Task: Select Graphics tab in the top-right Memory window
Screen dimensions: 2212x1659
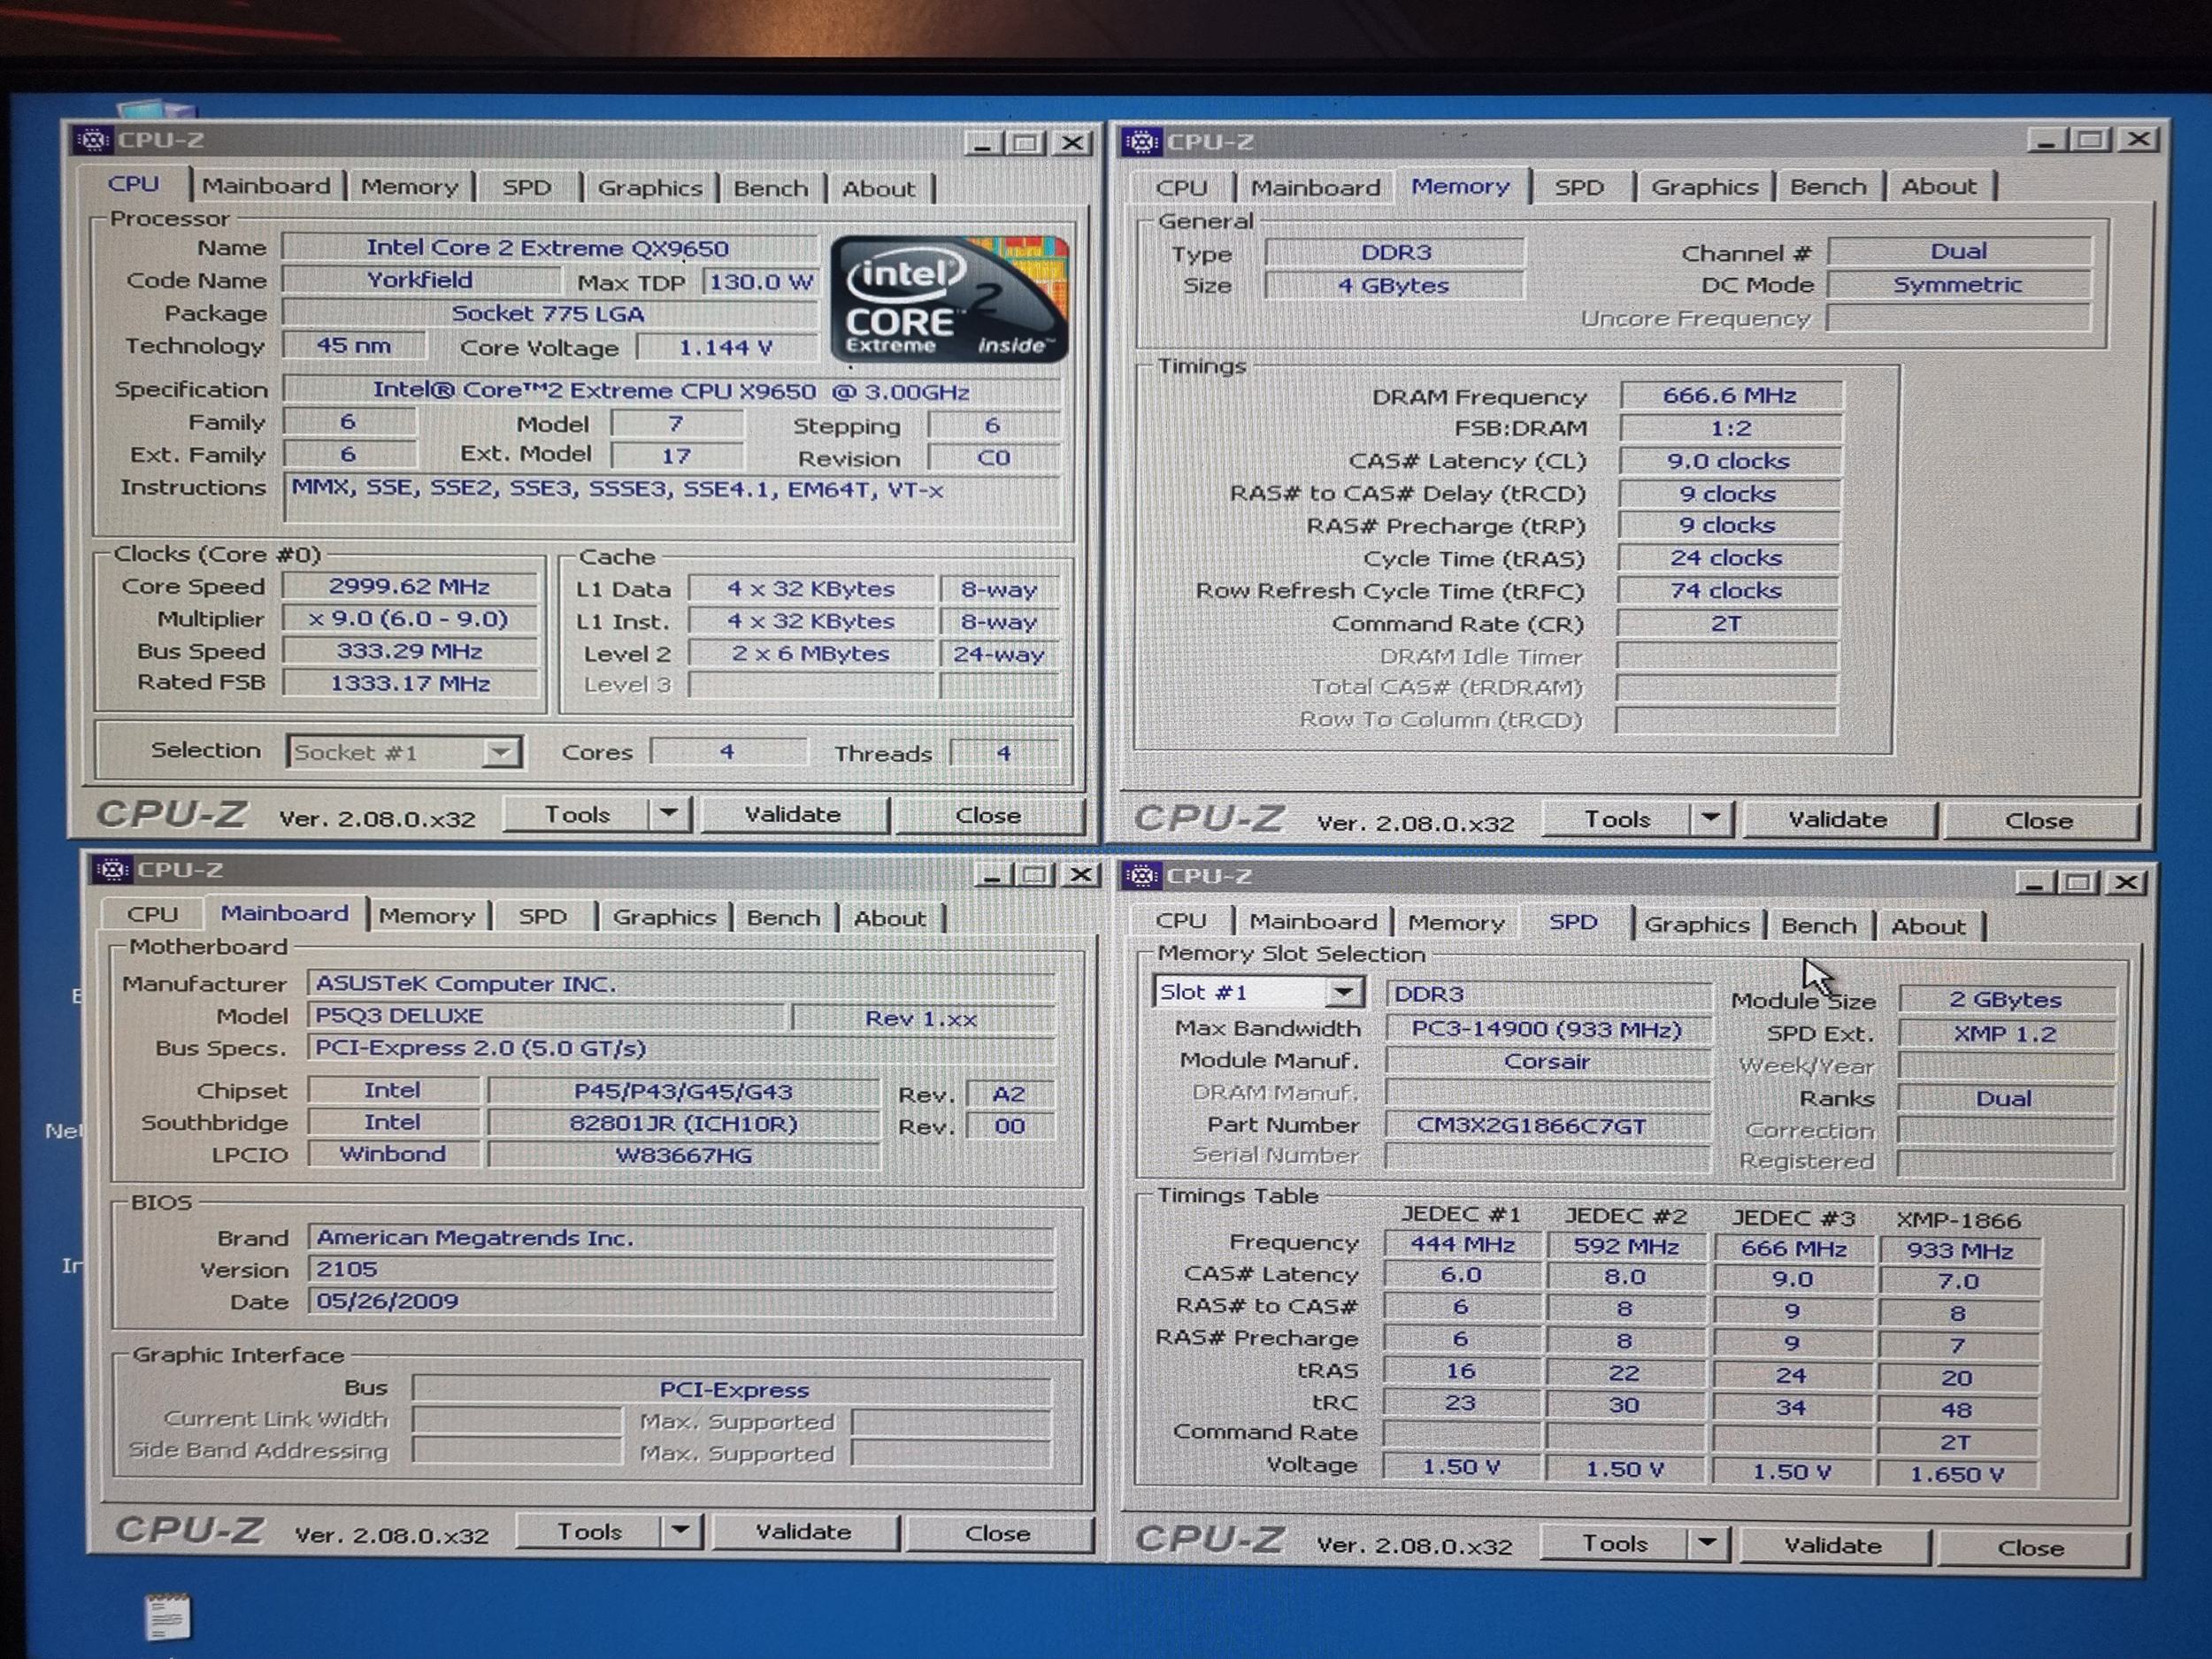Action: [x=1704, y=187]
